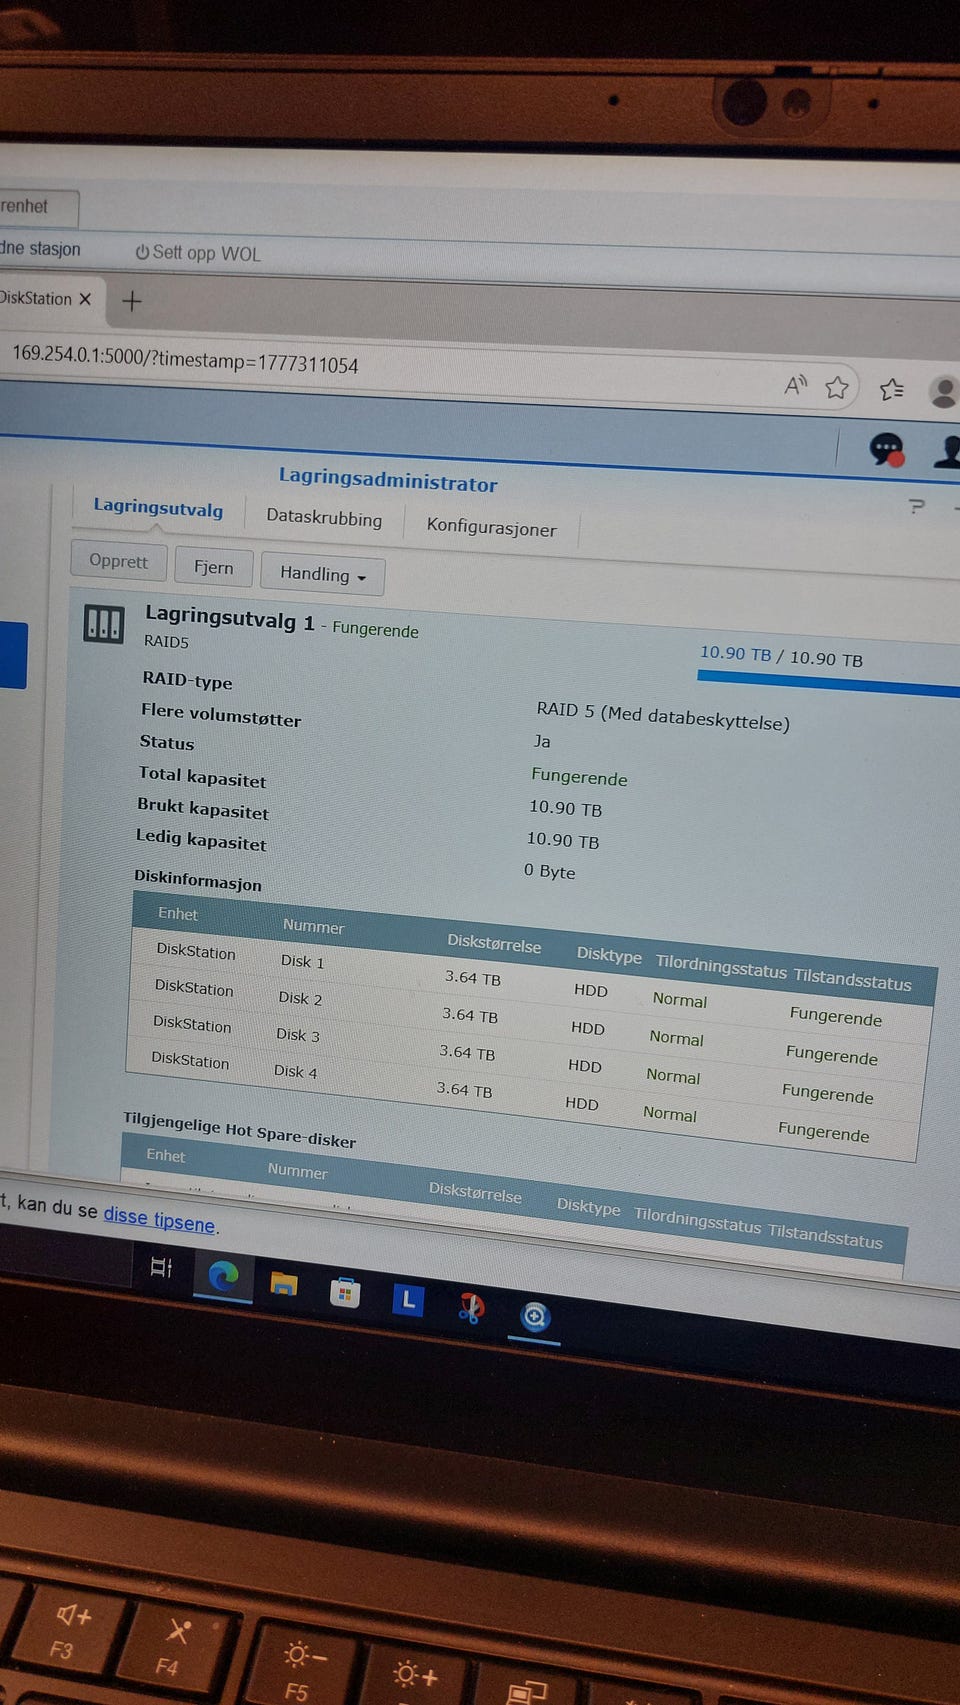
Task: Open Microsoft Store from taskbar
Action: pyautogui.click(x=344, y=1293)
